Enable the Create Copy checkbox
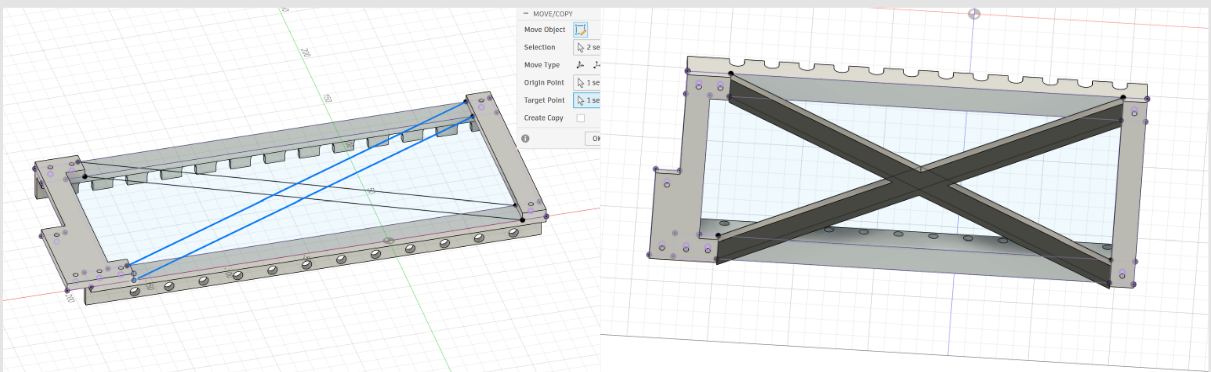1211x372 pixels. click(x=580, y=118)
